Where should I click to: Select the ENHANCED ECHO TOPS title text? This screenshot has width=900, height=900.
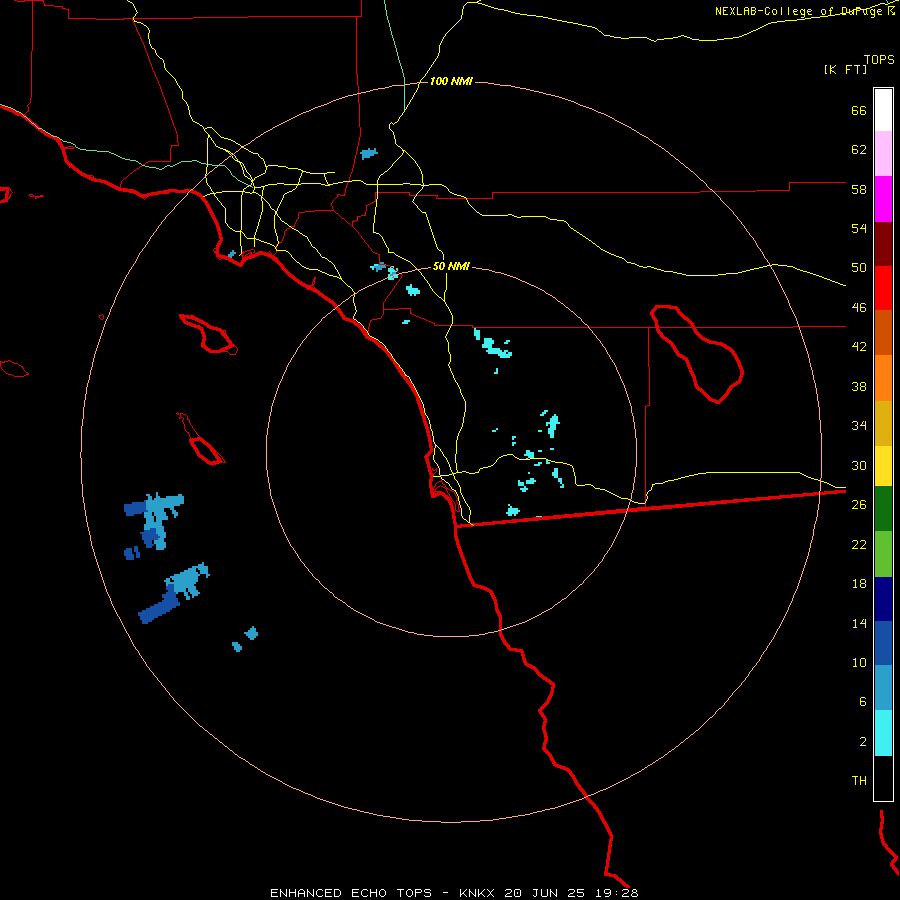tap(351, 893)
